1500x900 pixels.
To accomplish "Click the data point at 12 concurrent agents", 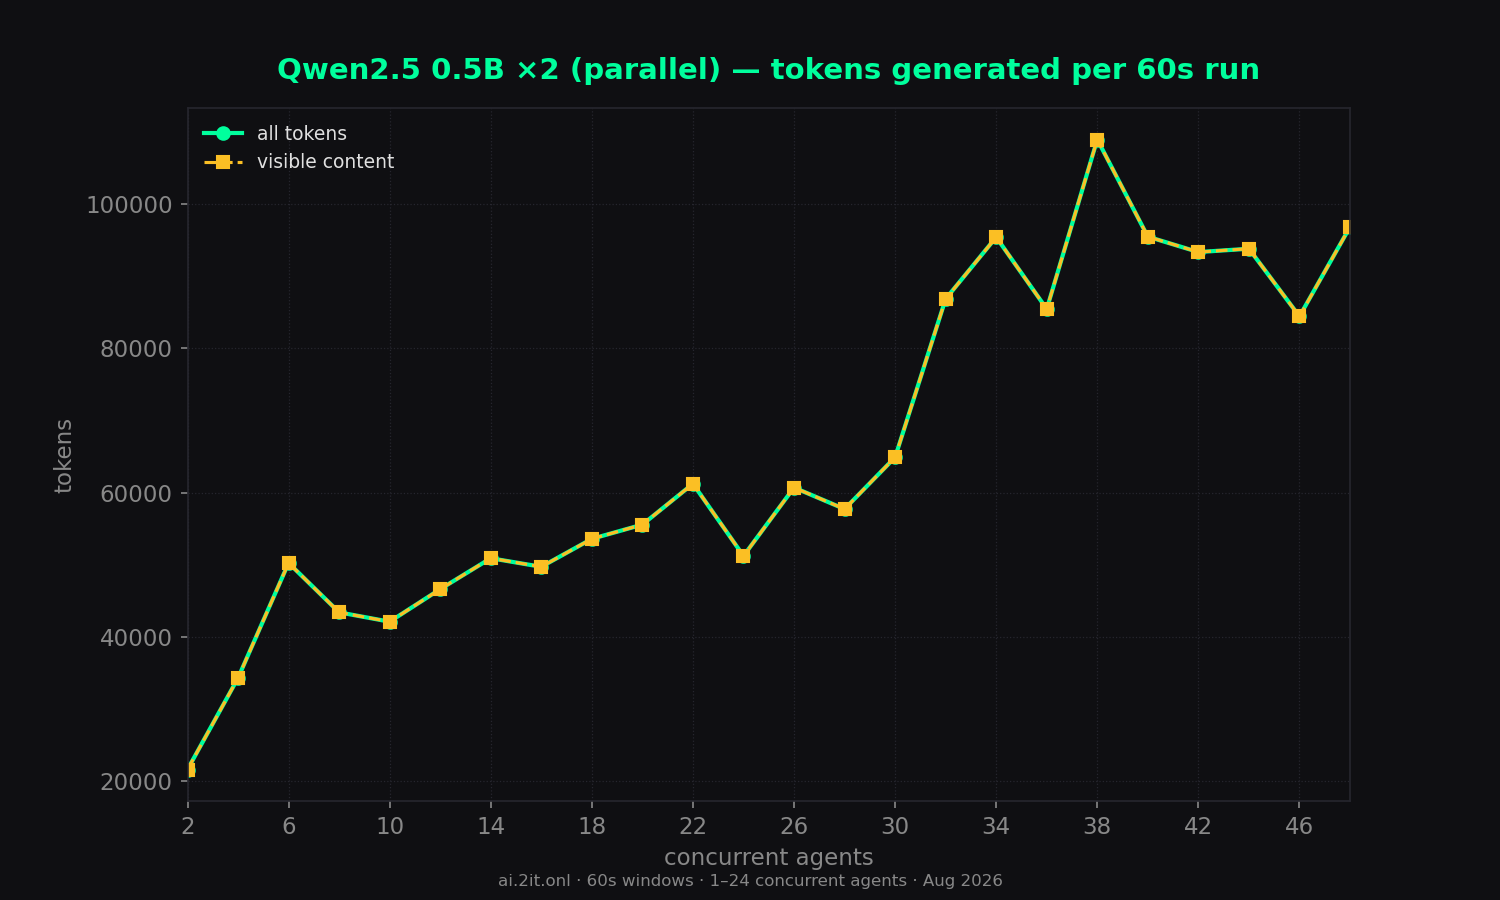I will pyautogui.click(x=440, y=589).
